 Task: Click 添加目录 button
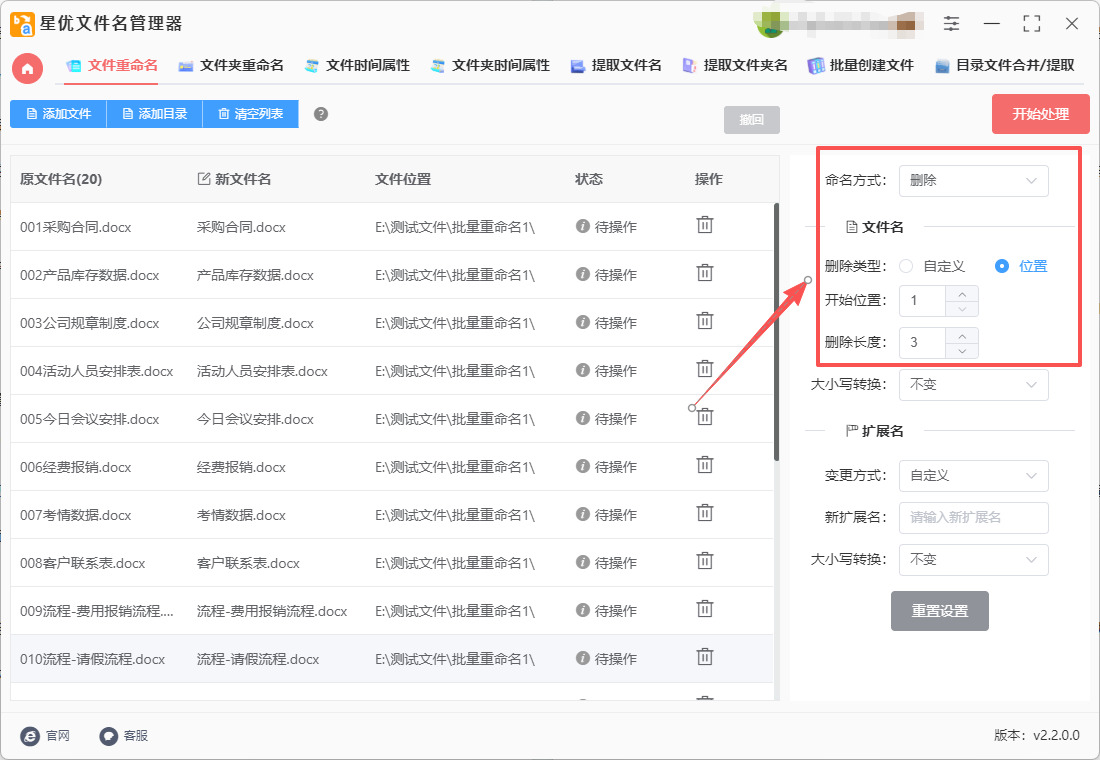coord(154,114)
